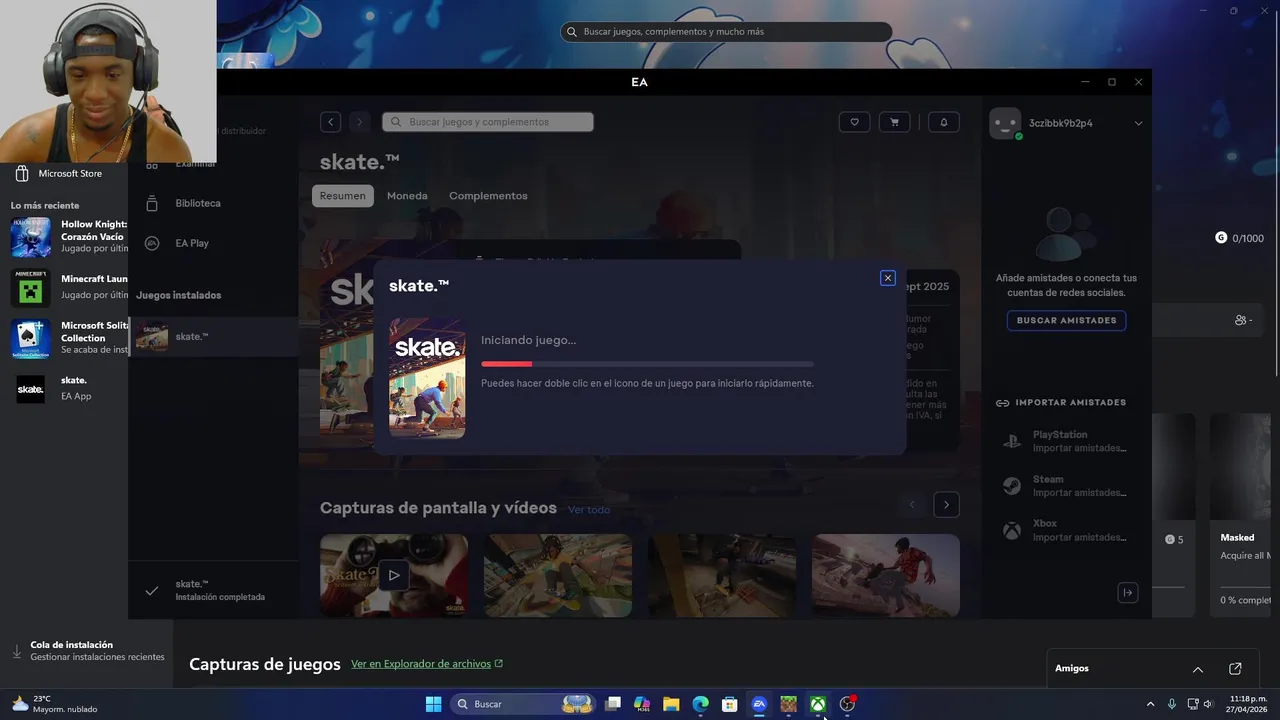Click the Iniciando juego progress bar
This screenshot has width=1280, height=720.
pyautogui.click(x=647, y=364)
